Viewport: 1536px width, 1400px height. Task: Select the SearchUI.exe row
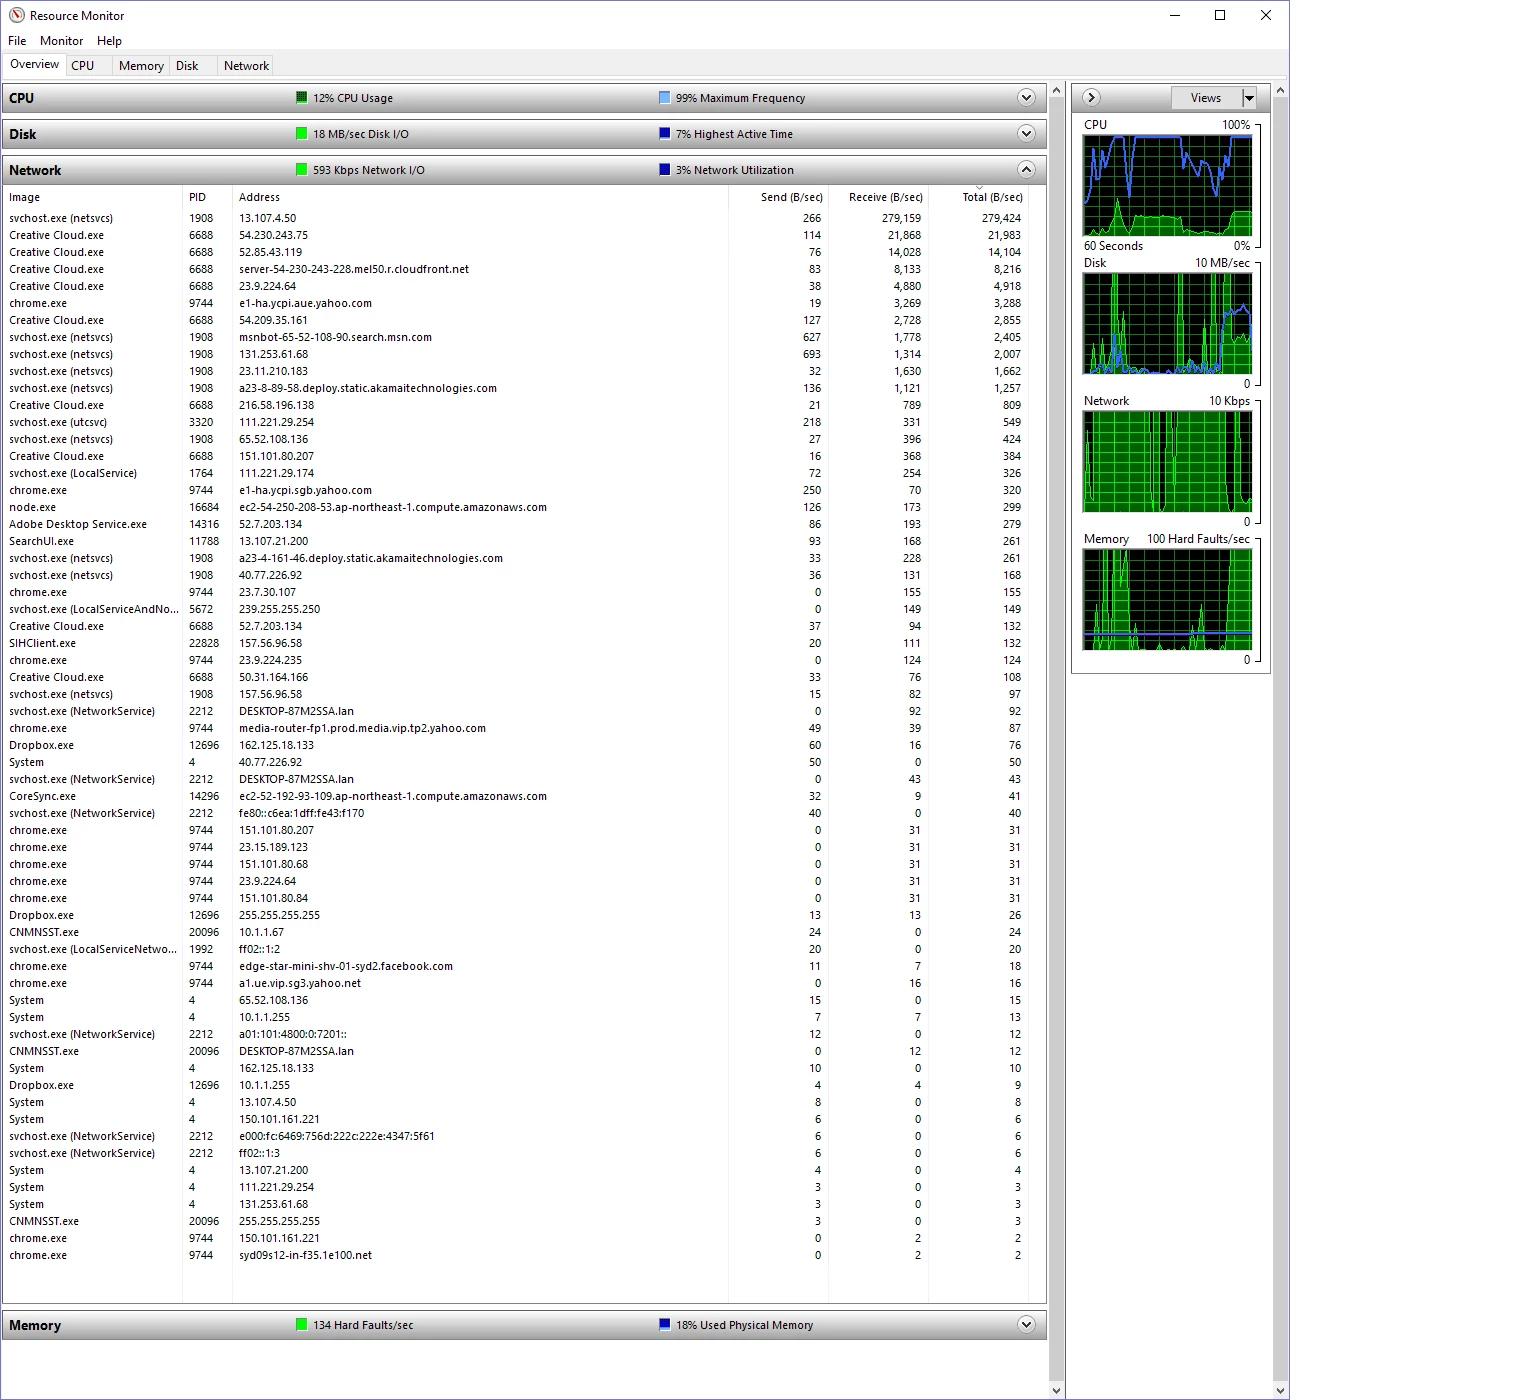tap(517, 541)
